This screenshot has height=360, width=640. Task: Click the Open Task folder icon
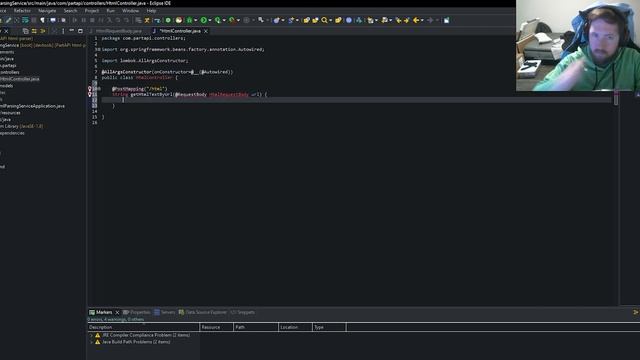(x=315, y=20)
